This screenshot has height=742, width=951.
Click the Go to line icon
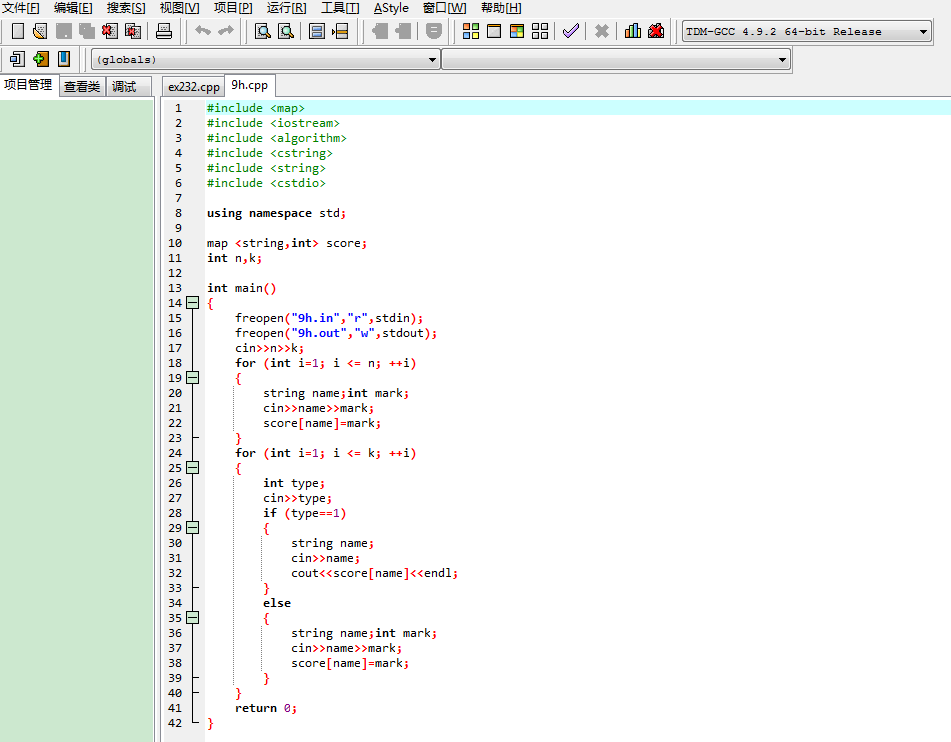(x=340, y=31)
